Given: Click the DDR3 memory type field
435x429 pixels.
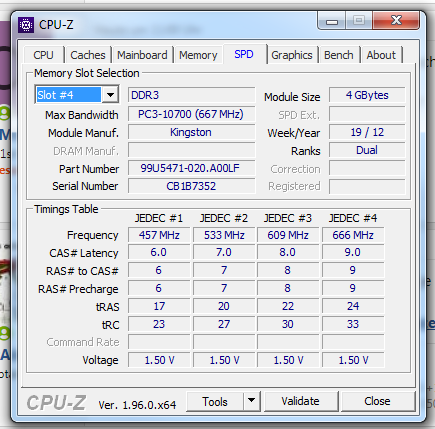Looking at the screenshot, I should (192, 95).
